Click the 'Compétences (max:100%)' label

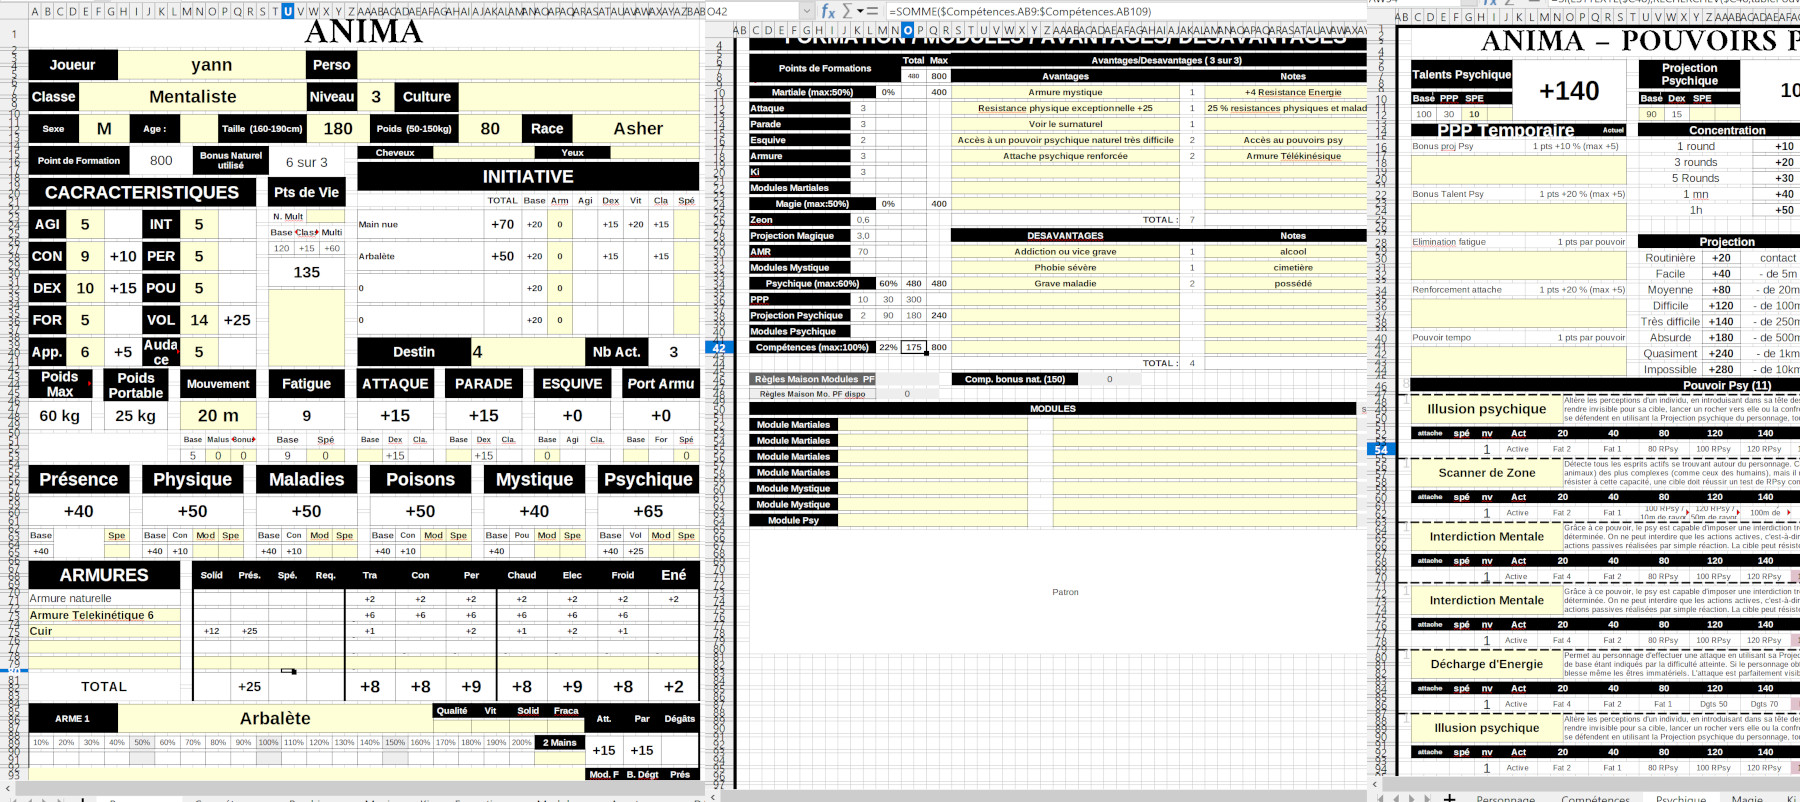click(x=812, y=348)
